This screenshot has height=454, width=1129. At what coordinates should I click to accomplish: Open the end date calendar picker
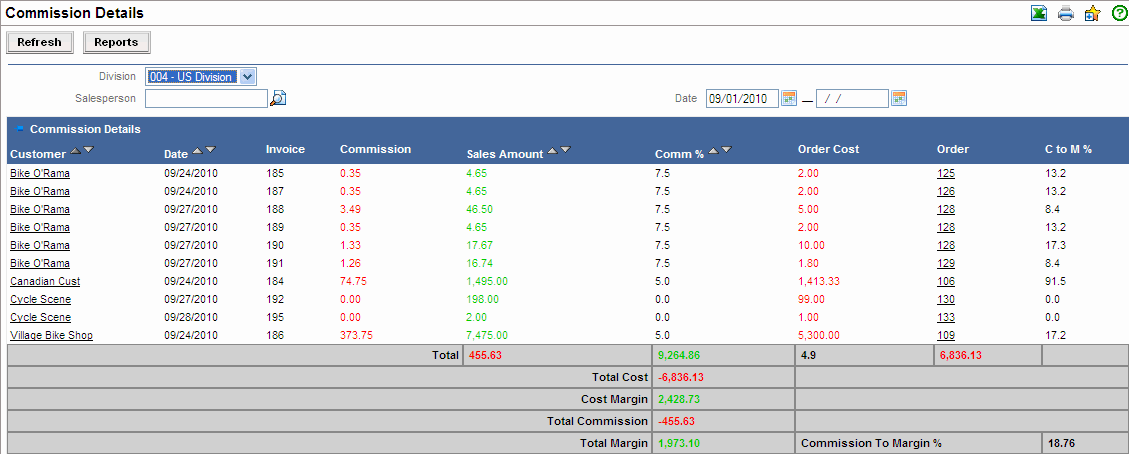click(x=899, y=98)
